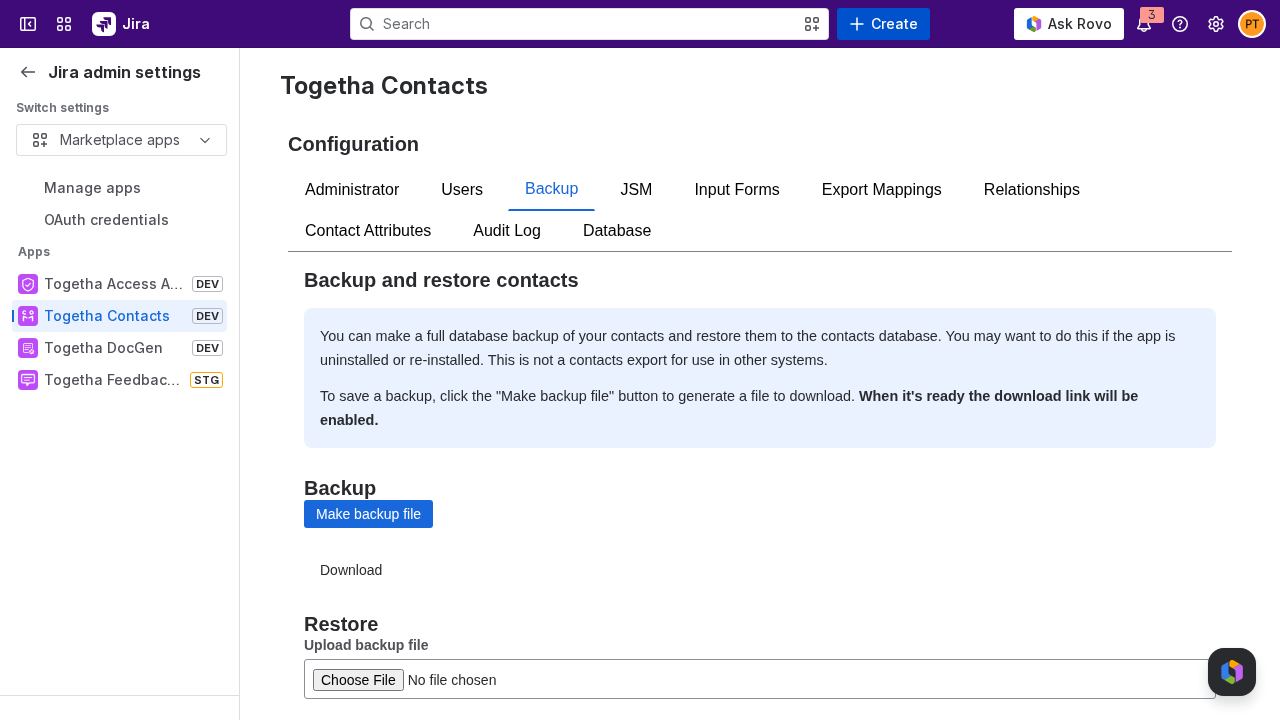The image size is (1280, 720).
Task: Switch to the Export Mappings tab
Action: (882, 190)
